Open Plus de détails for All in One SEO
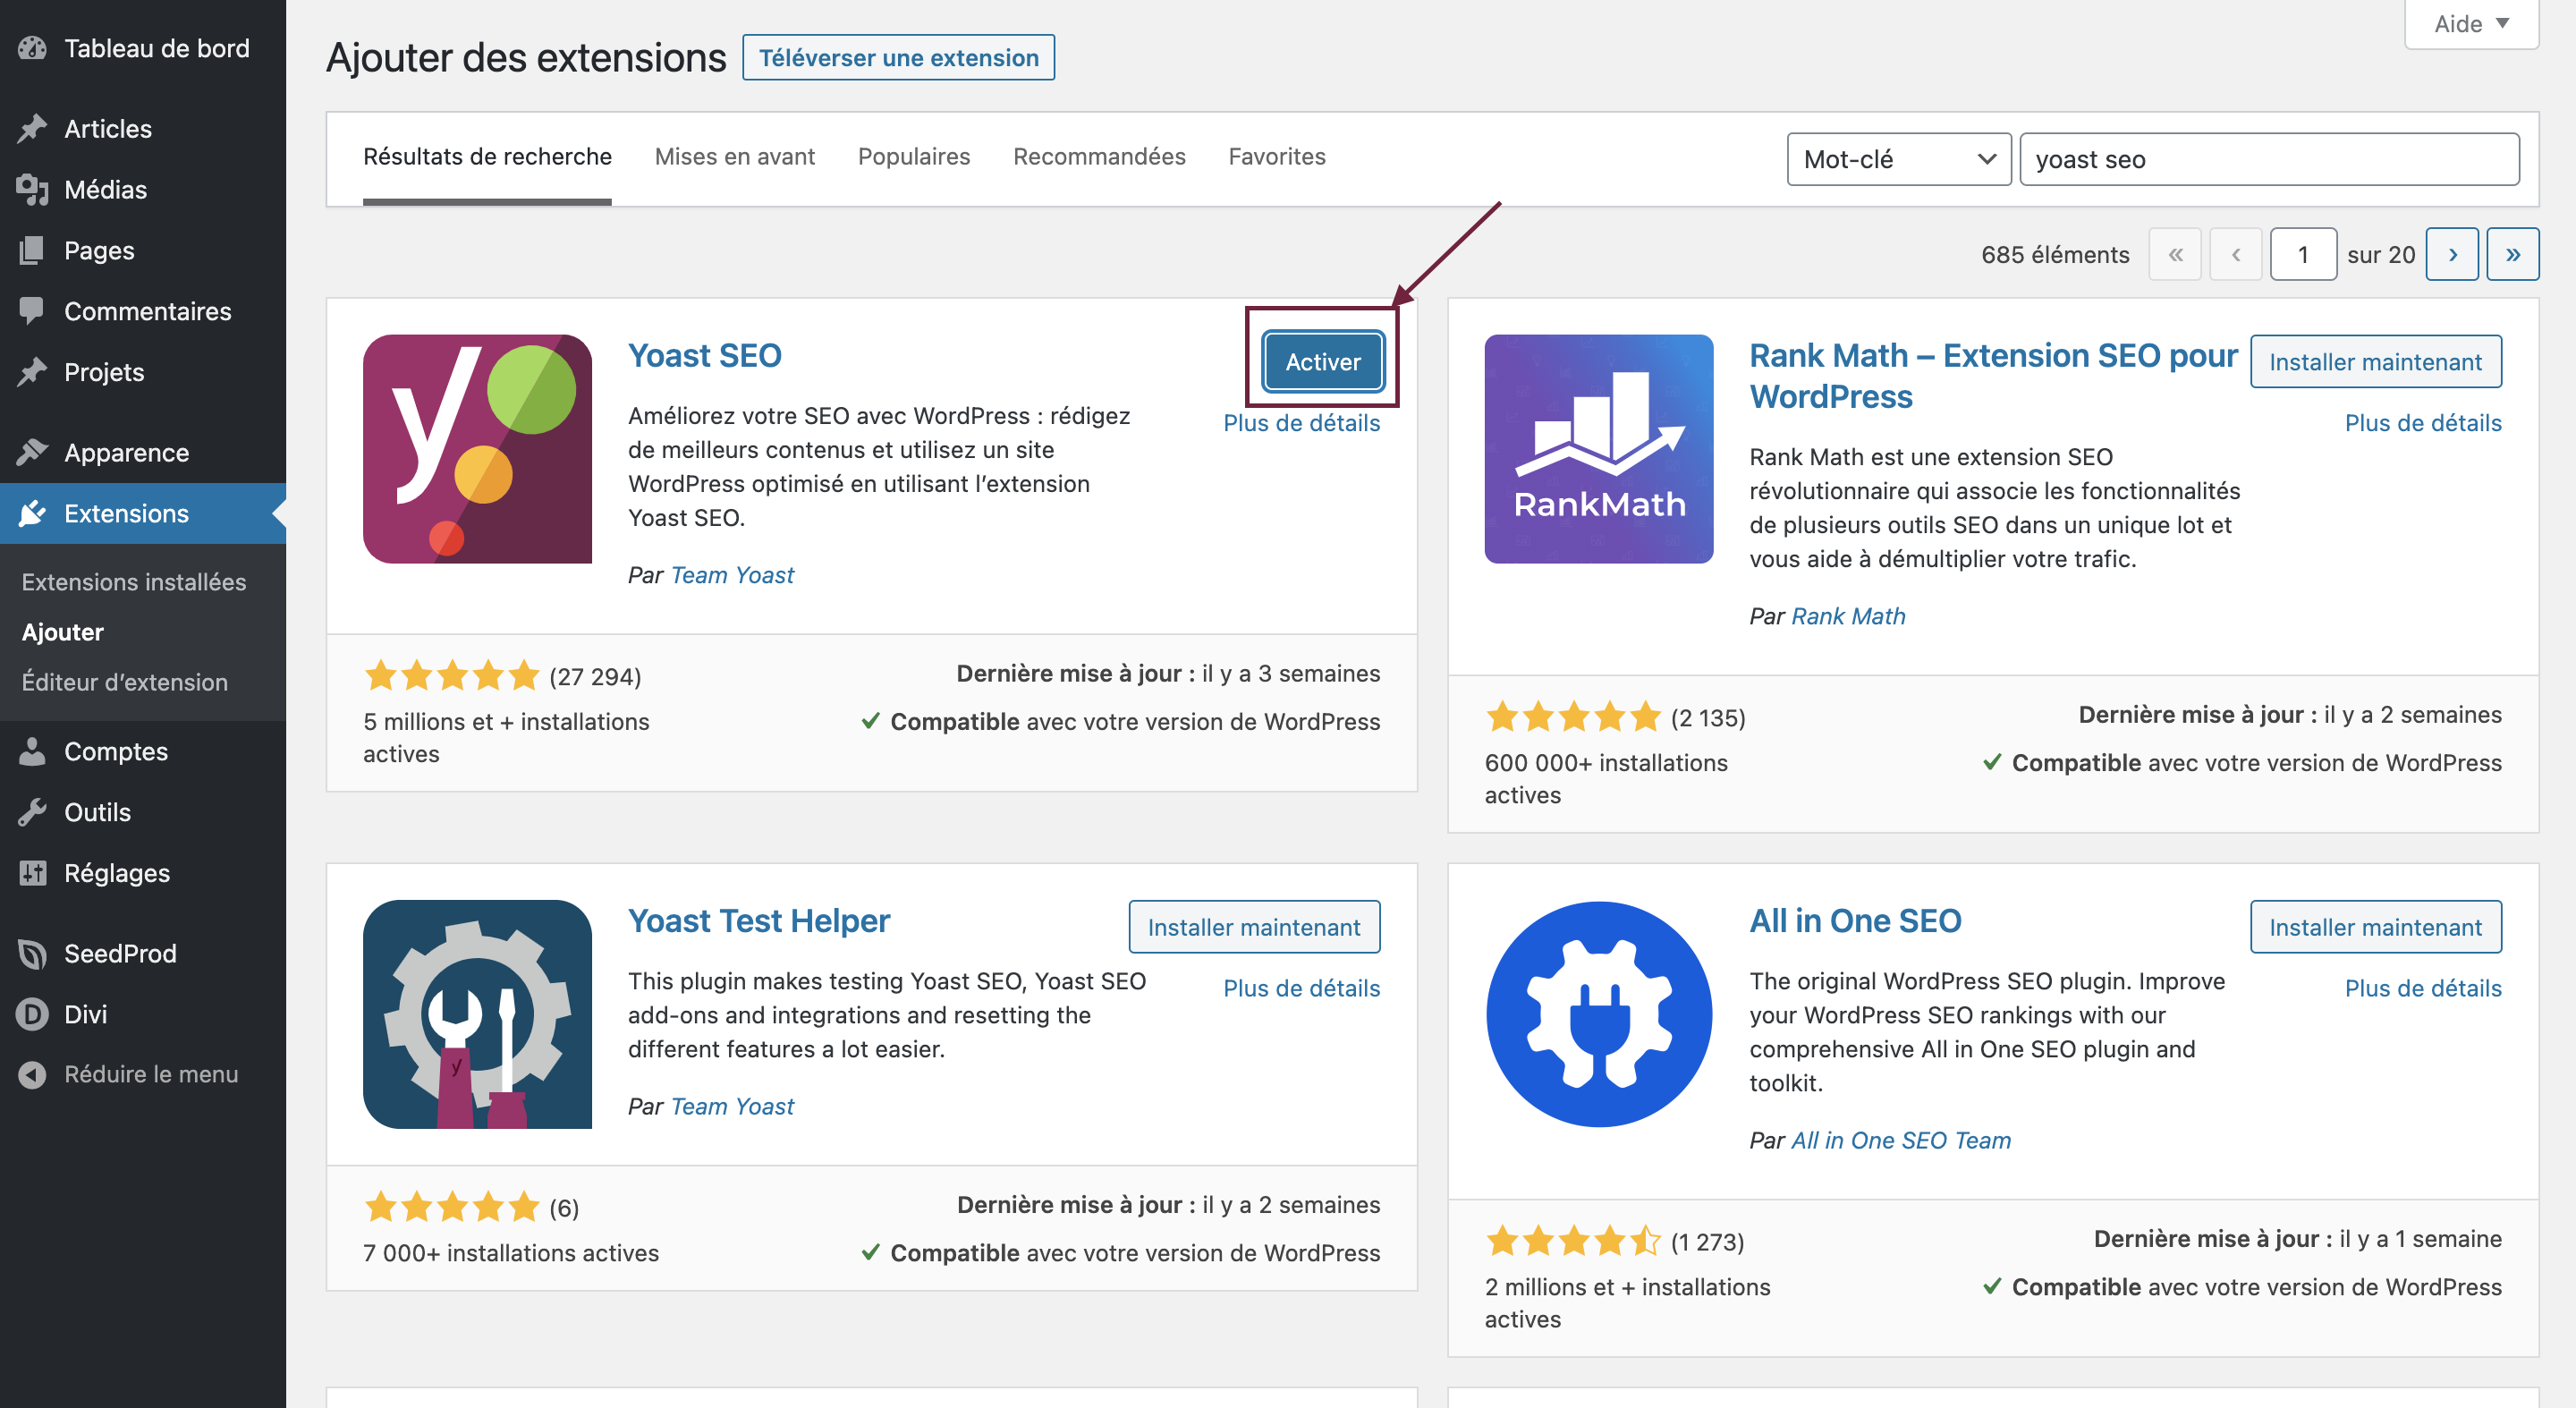This screenshot has width=2576, height=1408. pos(2423,988)
